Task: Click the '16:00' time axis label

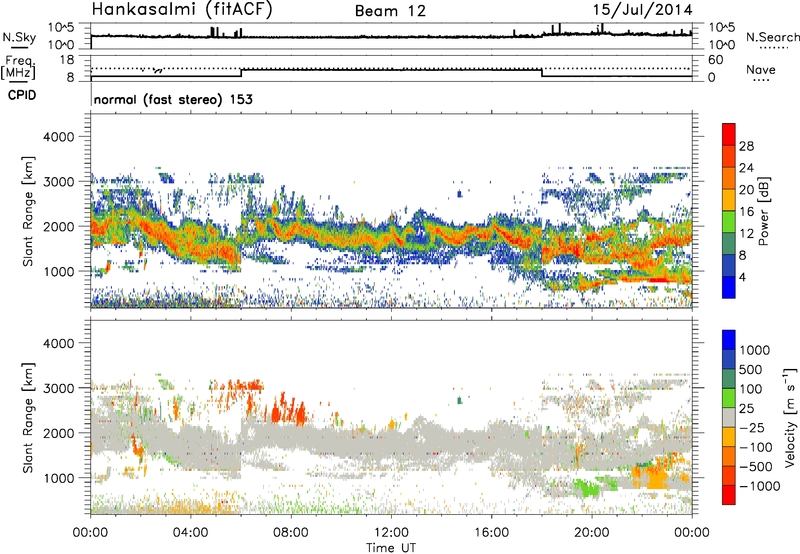Action: pos(491,533)
